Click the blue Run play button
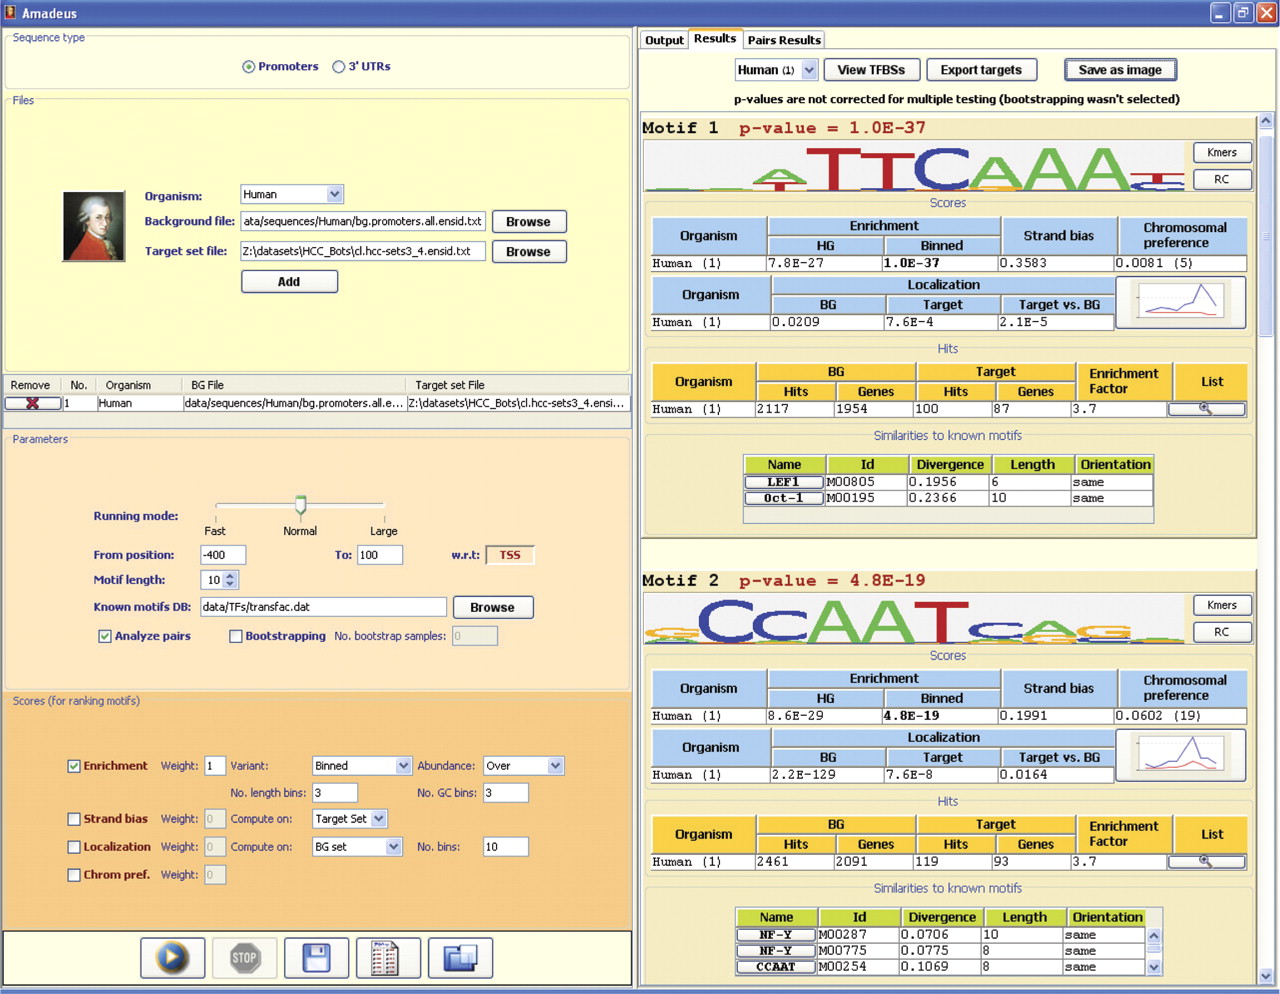The height and width of the screenshot is (994, 1280). [172, 958]
